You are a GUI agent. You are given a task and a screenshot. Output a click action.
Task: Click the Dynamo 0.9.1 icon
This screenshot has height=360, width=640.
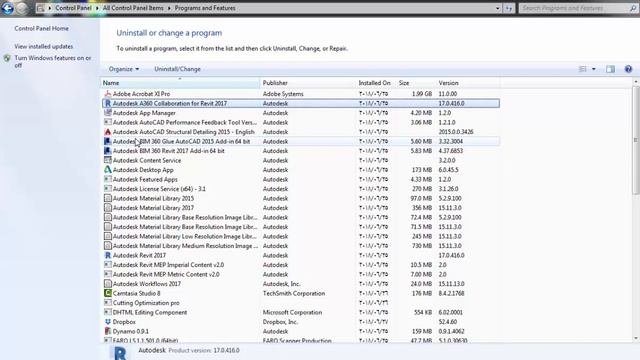pos(108,331)
